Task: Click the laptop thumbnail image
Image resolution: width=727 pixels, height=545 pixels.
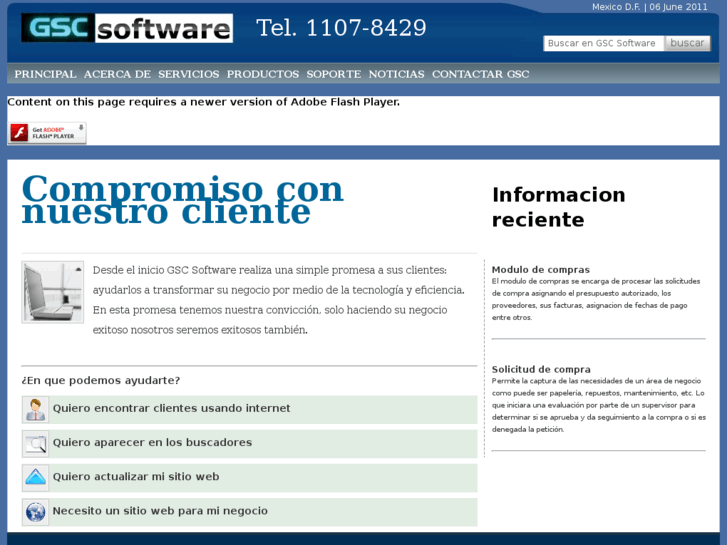Action: pos(53,292)
